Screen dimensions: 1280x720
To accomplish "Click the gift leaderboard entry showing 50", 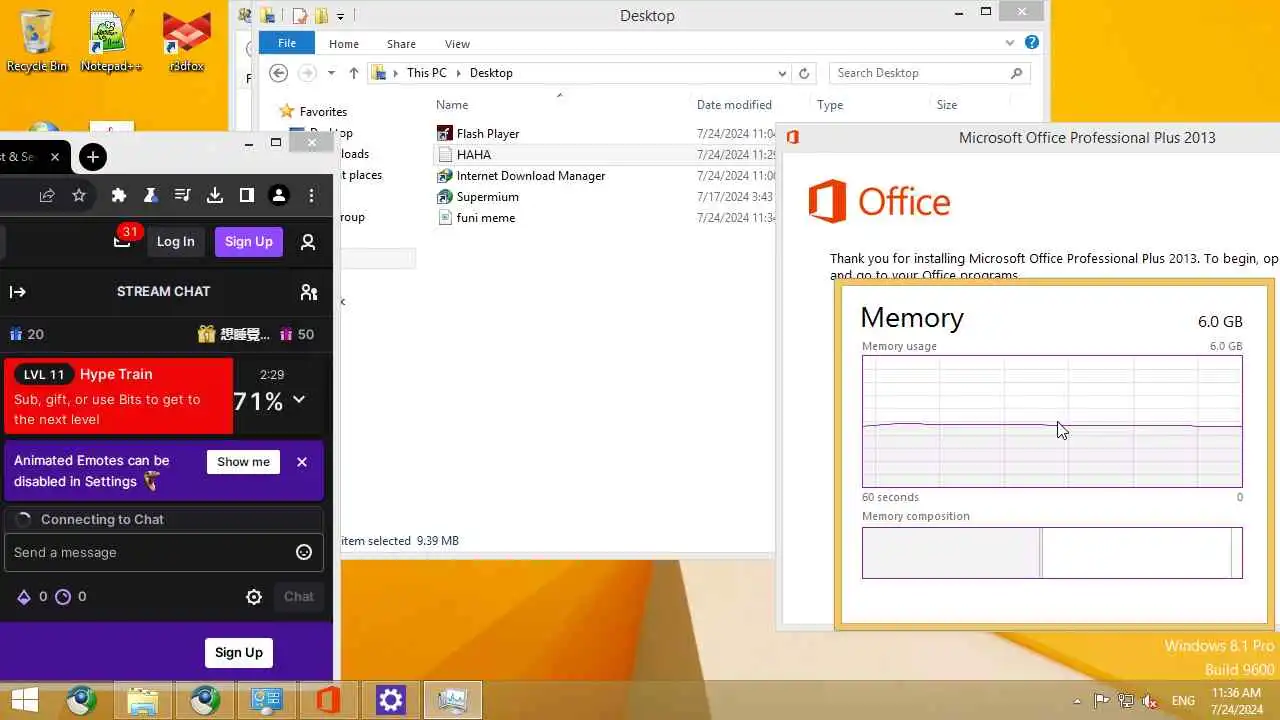I will [297, 334].
